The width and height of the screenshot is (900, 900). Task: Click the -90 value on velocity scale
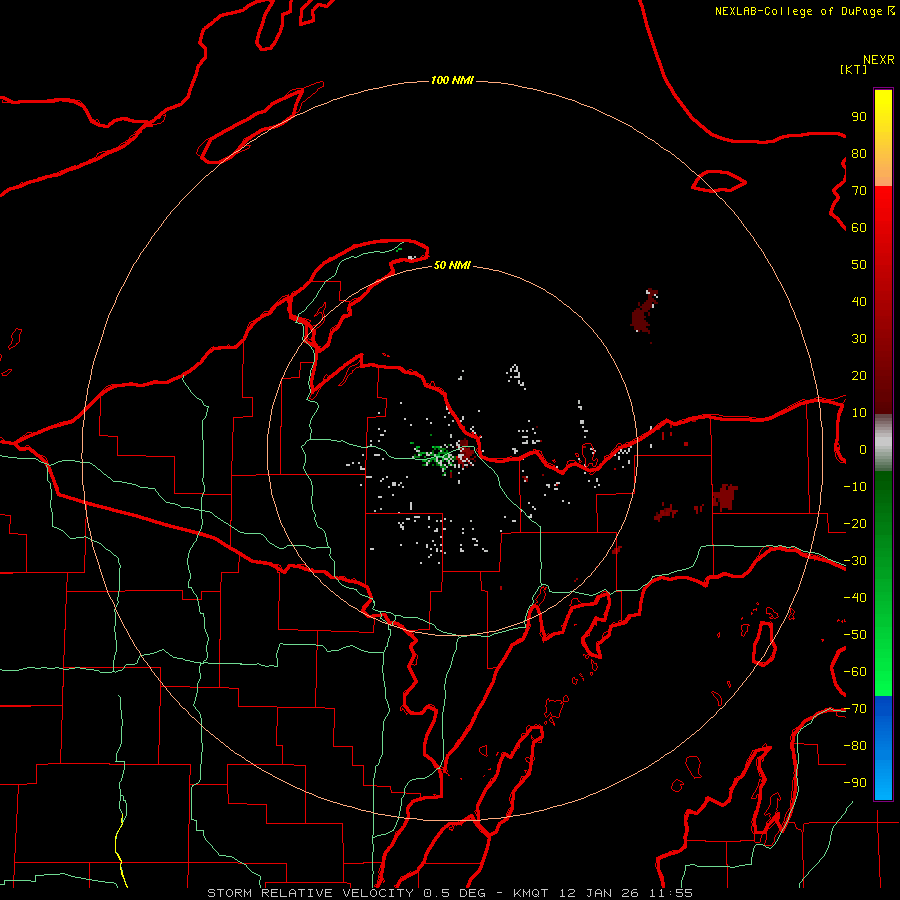coord(855,783)
